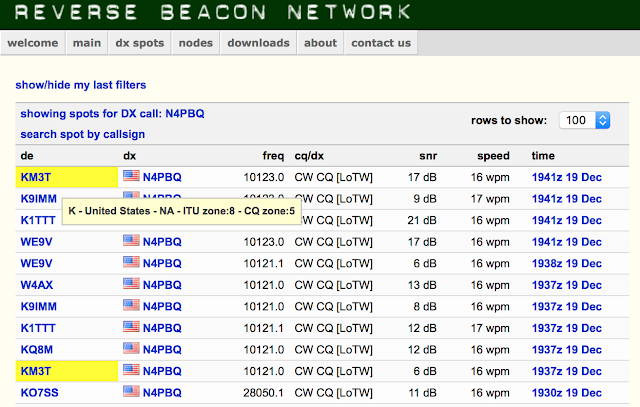Click the flag icon in the KO7SS row
The height and width of the screenshot is (407, 640).
click(131, 391)
